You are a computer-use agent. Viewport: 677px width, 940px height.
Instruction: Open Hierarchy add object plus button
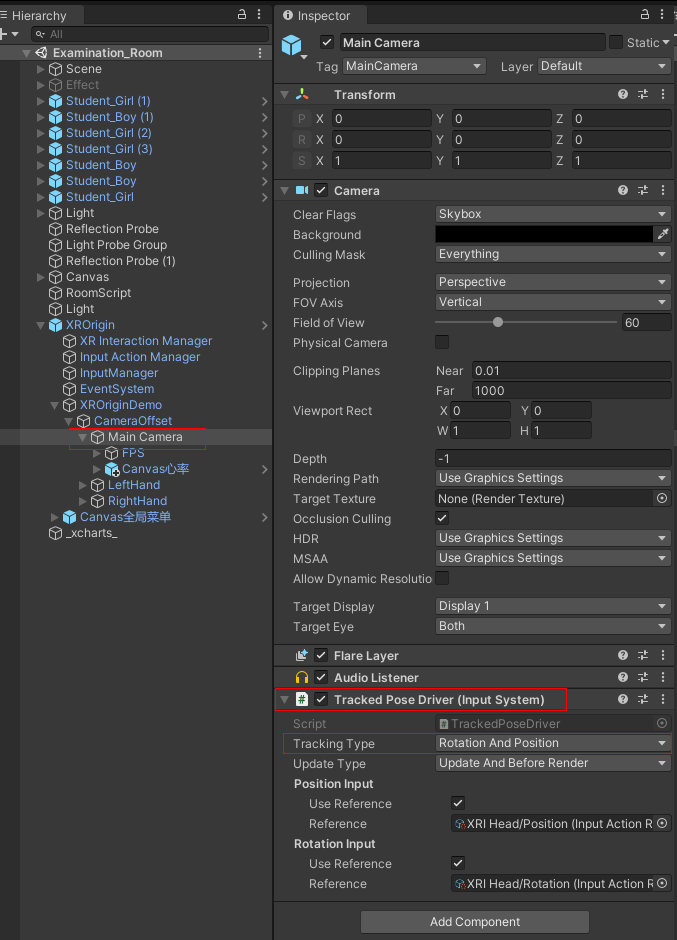point(6,34)
